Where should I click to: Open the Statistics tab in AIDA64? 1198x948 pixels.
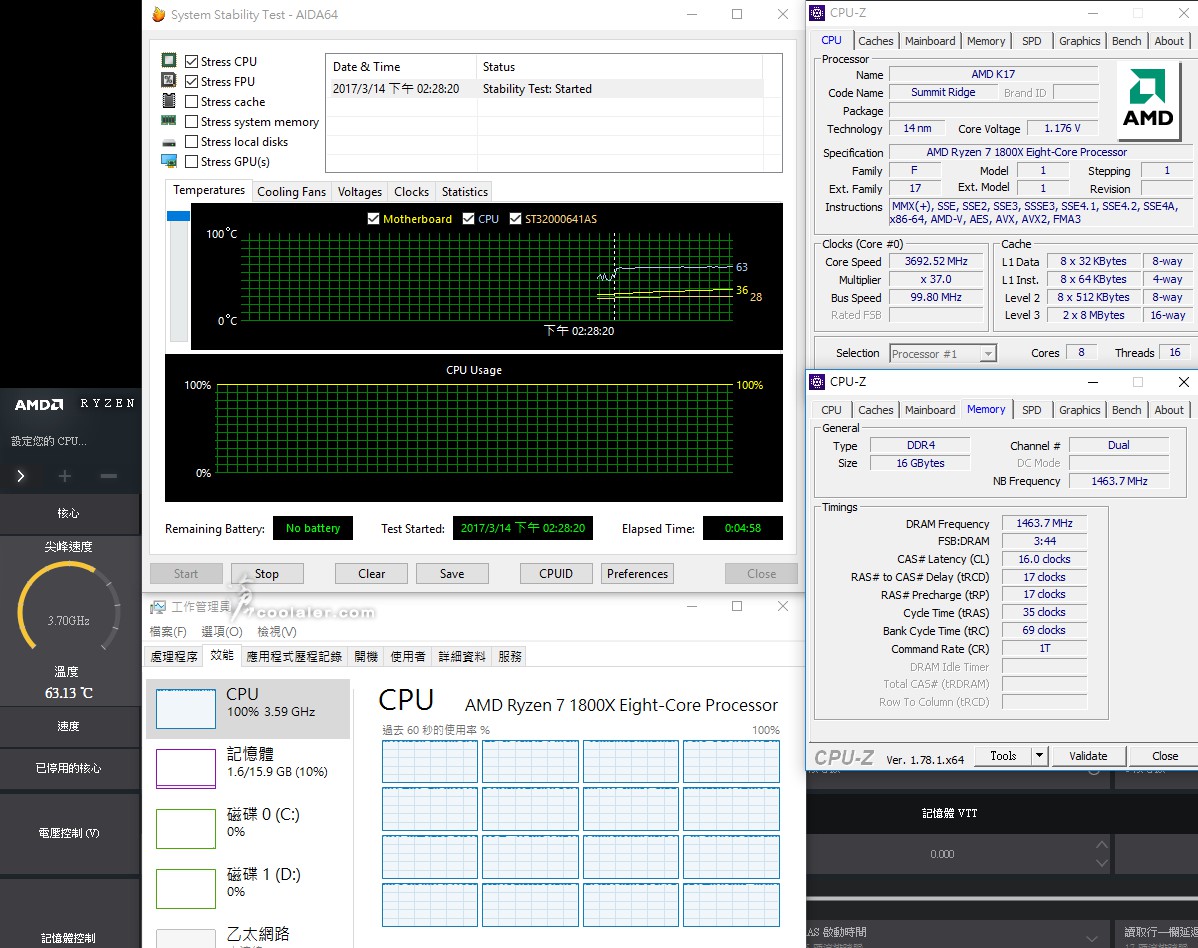click(465, 192)
